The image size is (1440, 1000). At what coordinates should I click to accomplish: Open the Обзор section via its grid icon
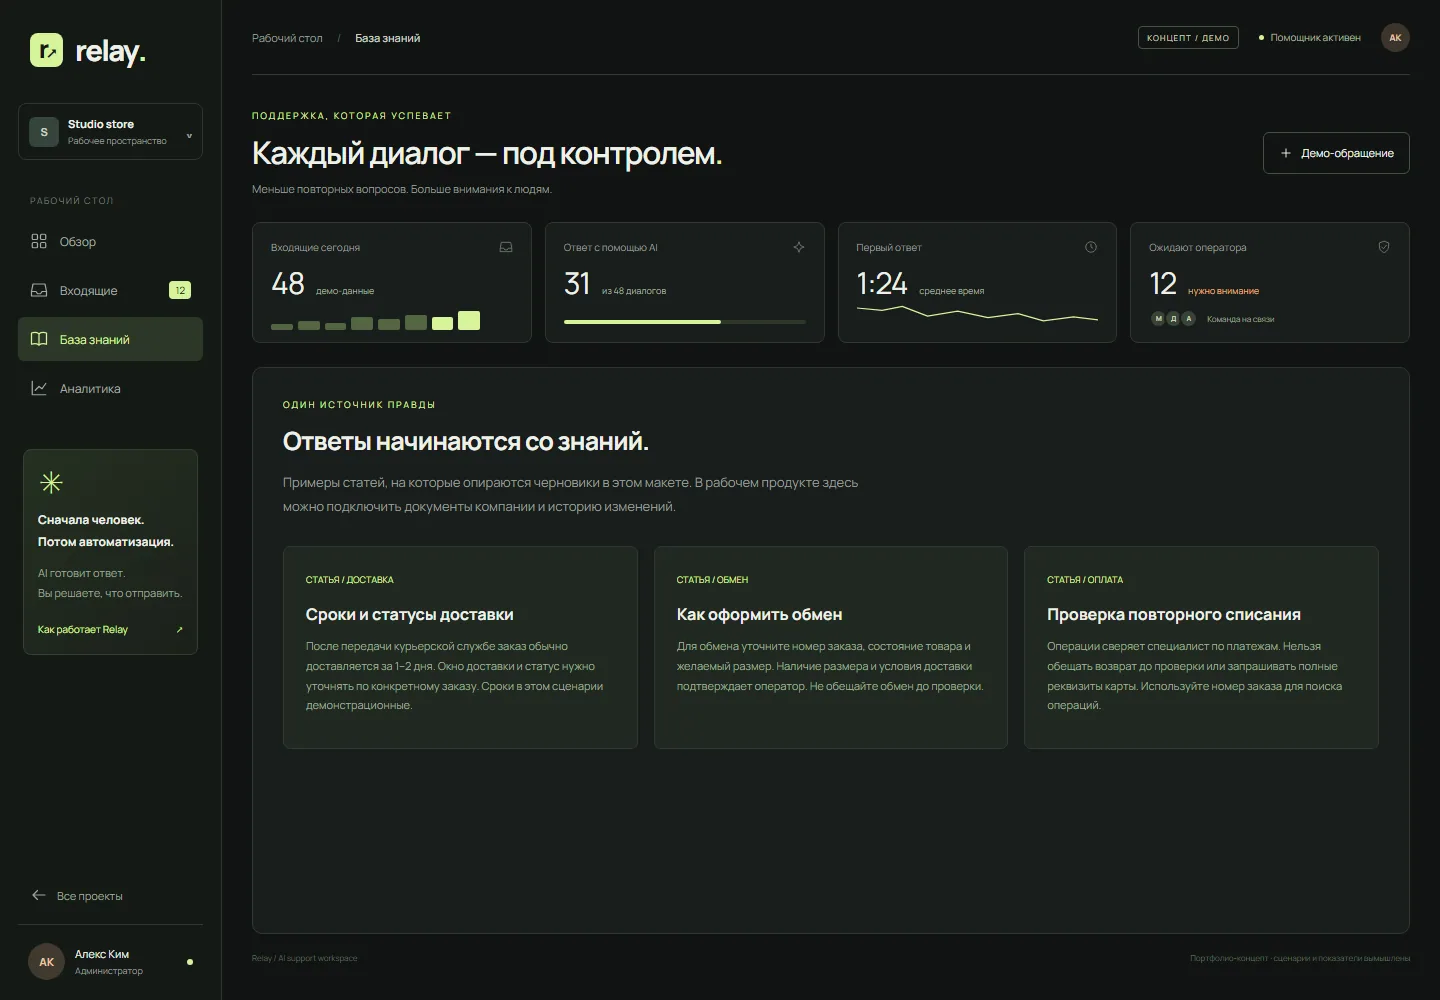coord(39,241)
